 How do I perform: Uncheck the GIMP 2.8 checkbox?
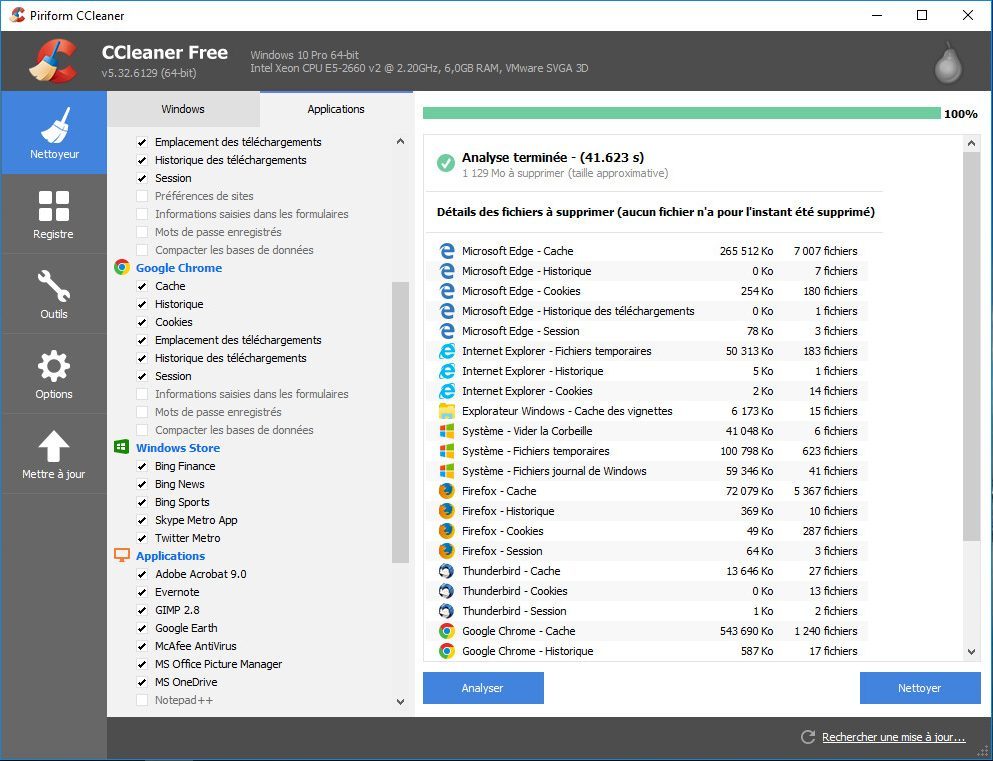click(142, 610)
